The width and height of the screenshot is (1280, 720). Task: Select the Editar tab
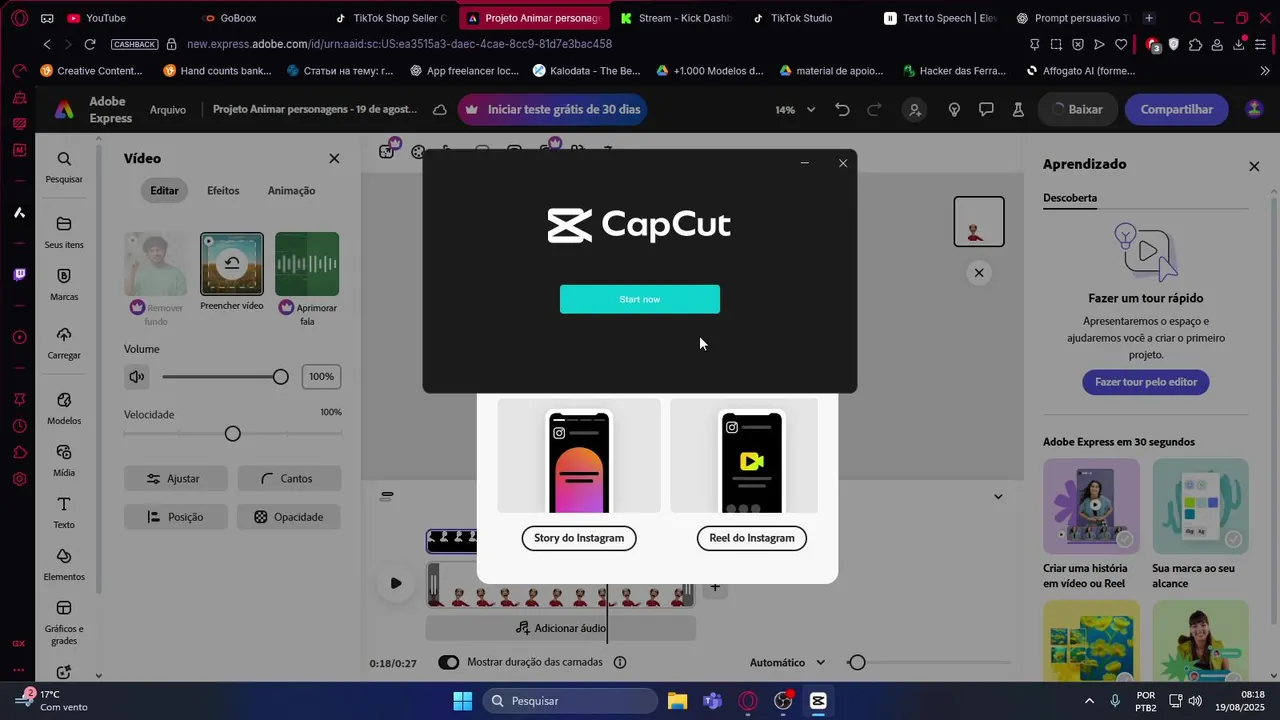164,190
